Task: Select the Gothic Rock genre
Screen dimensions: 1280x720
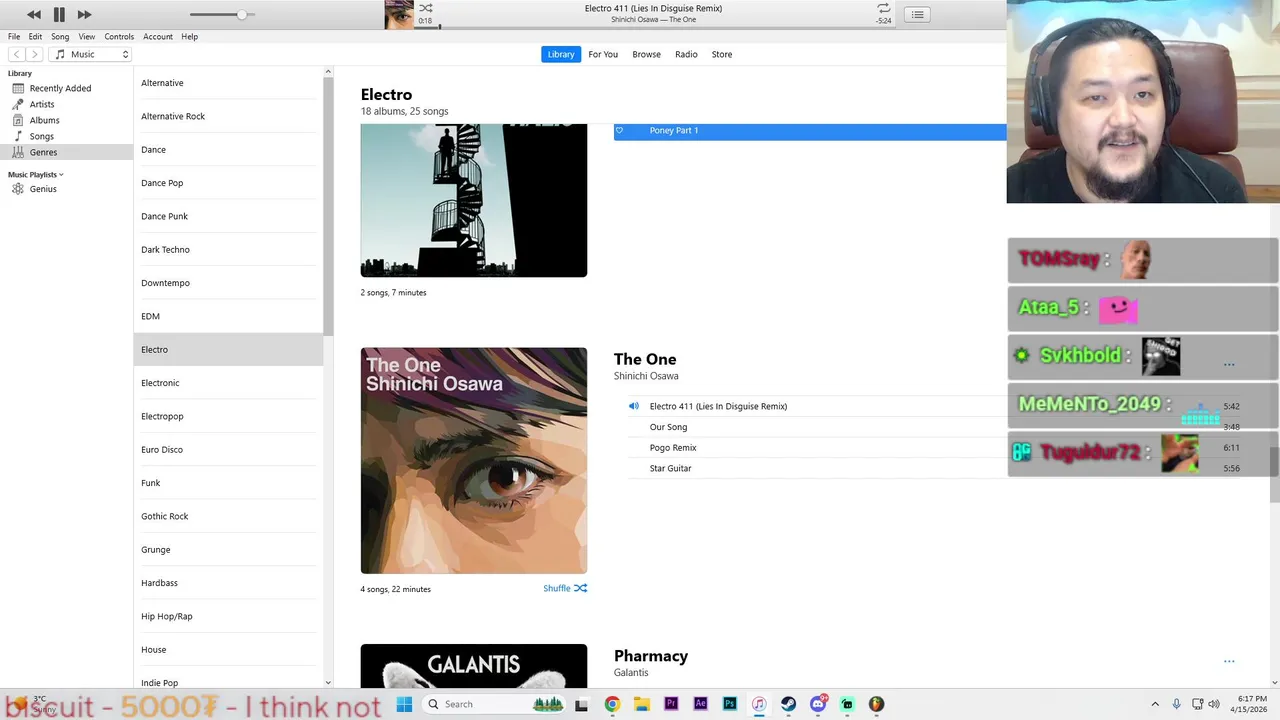Action: (228, 516)
